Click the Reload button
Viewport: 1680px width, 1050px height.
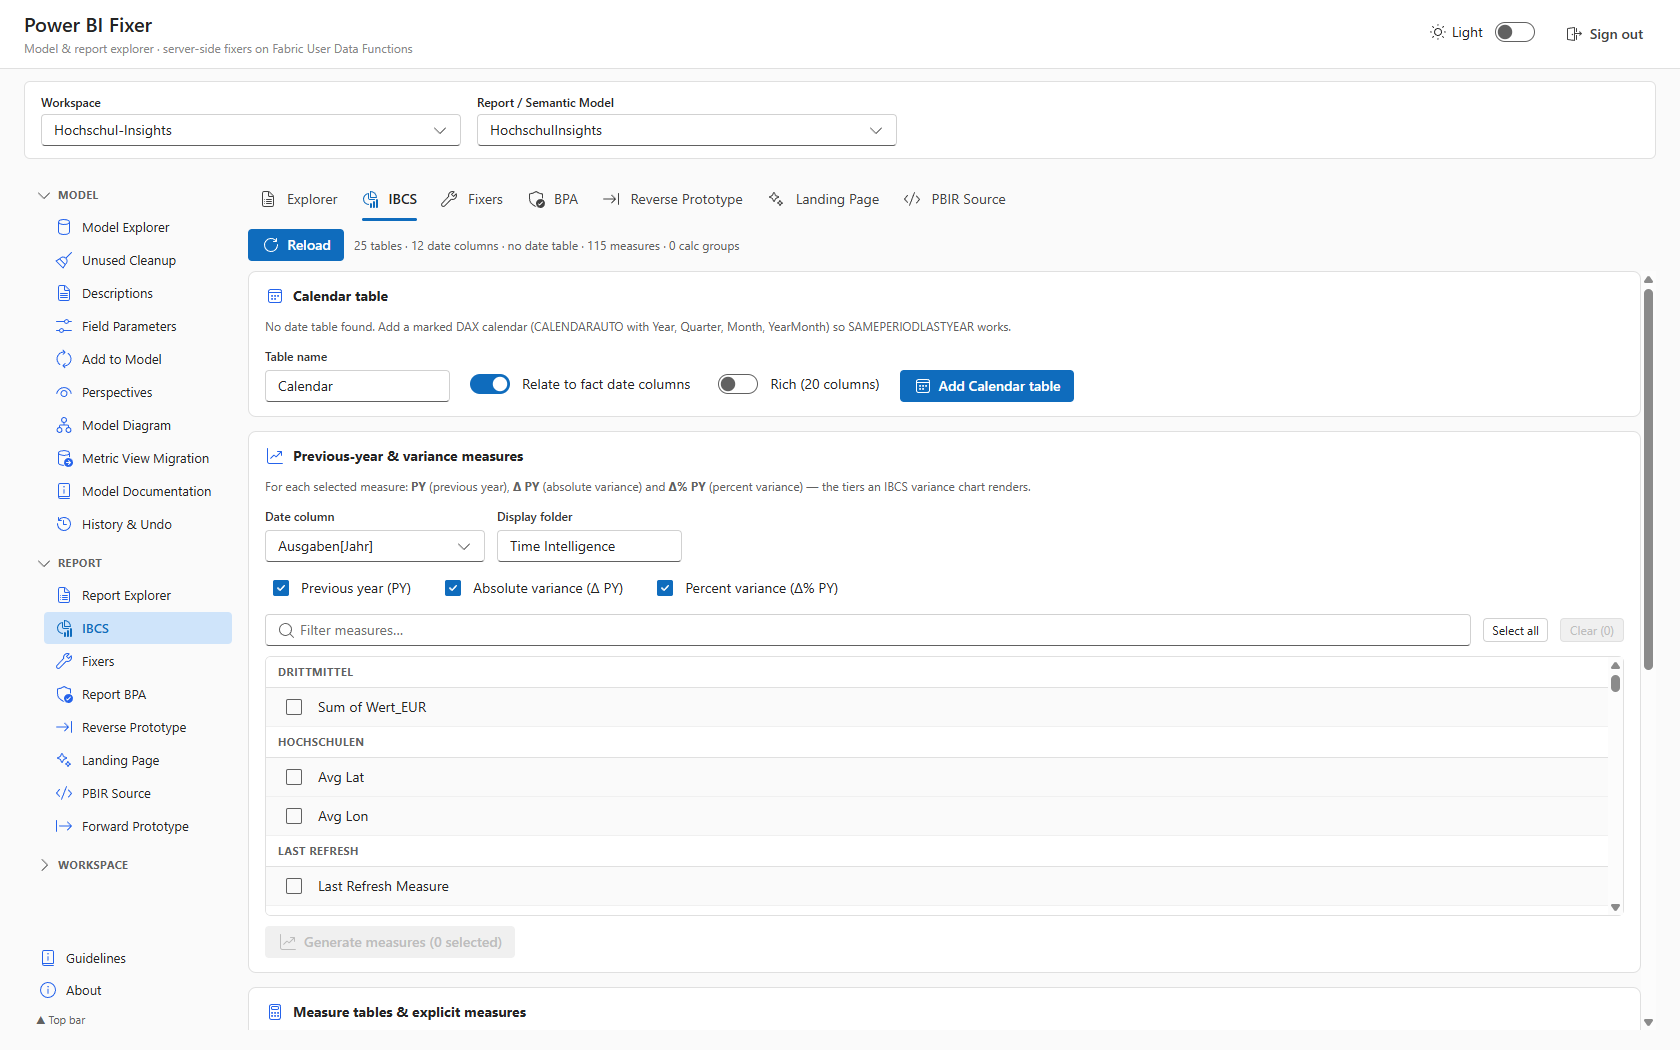coord(296,245)
